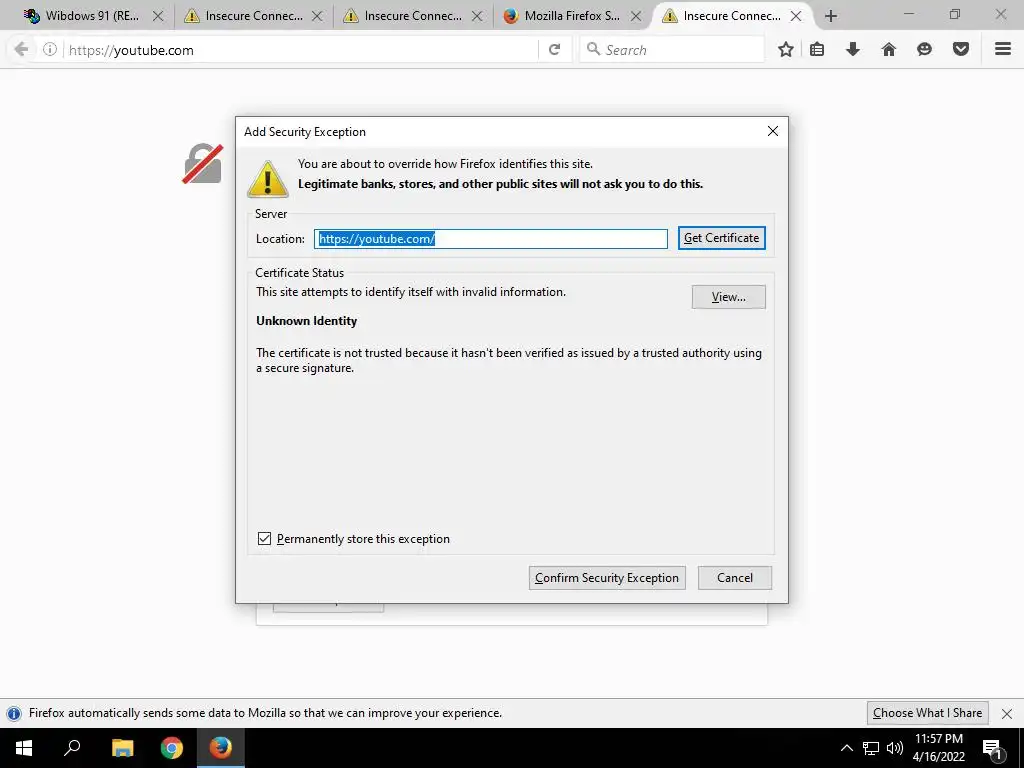The image size is (1024, 768).
Task: Select the active Insecure Connection tab
Action: pos(731,16)
